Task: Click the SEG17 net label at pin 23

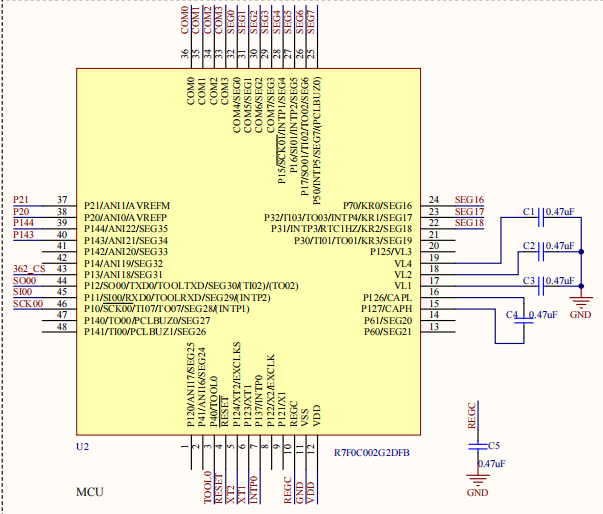Action: coord(469,212)
